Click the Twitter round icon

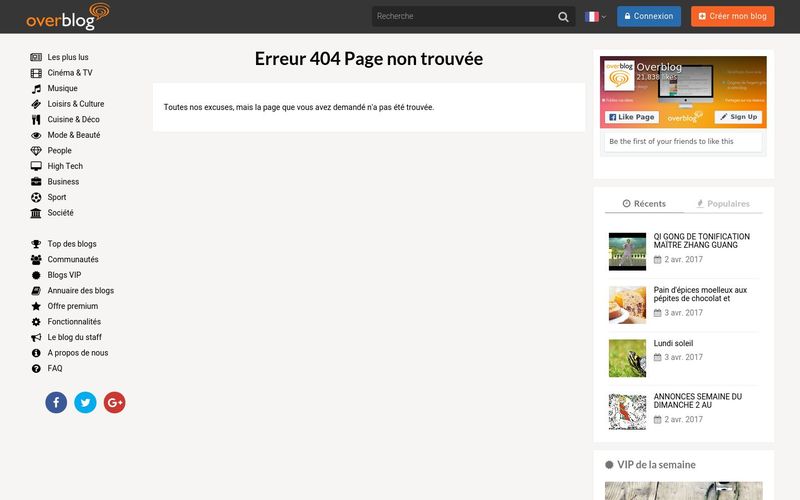85,402
